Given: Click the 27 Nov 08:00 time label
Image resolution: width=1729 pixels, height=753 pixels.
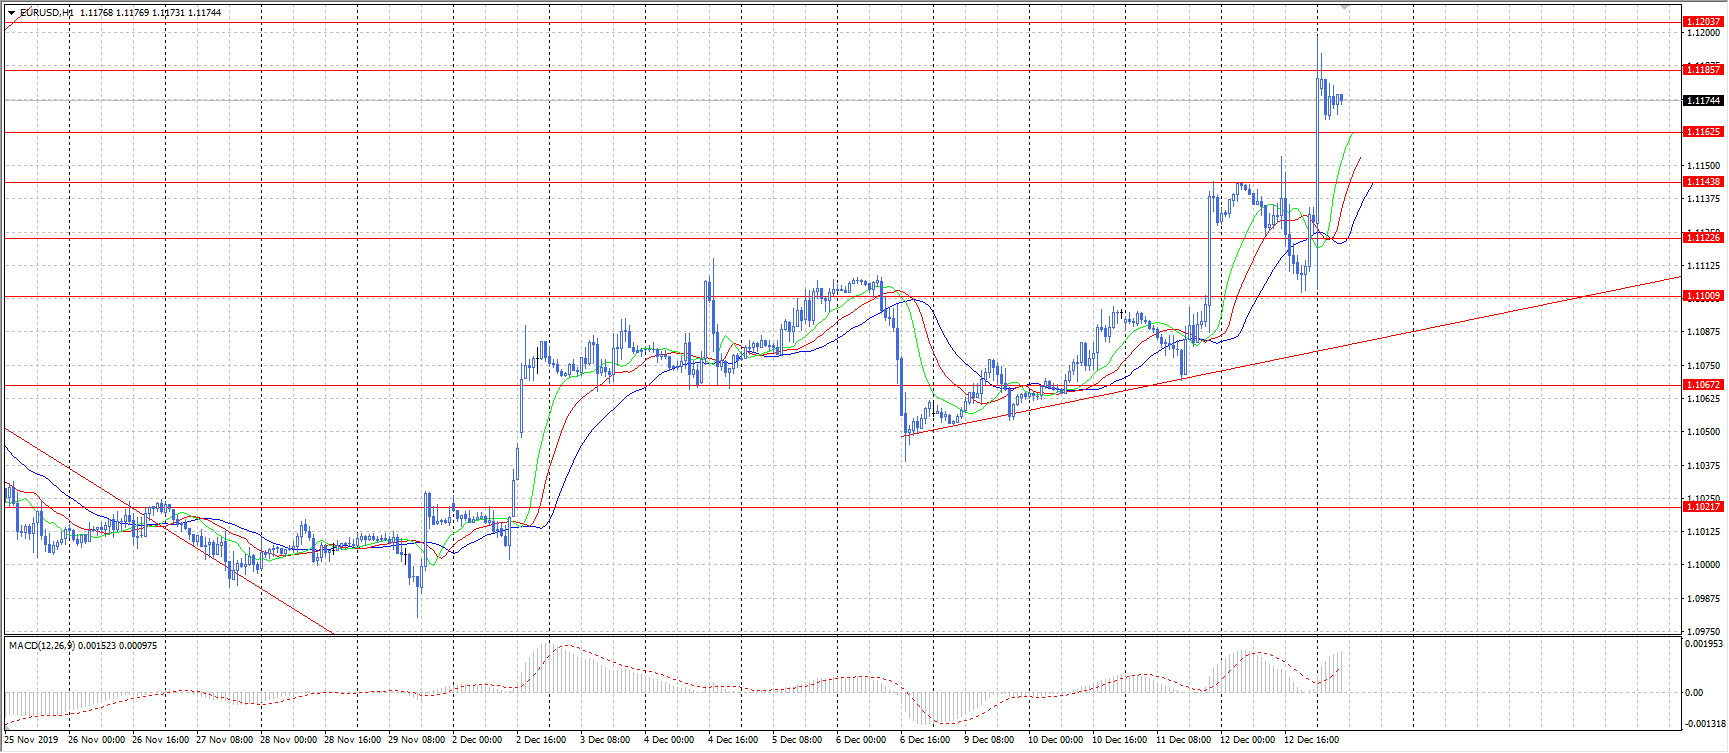Looking at the screenshot, I should point(224,741).
